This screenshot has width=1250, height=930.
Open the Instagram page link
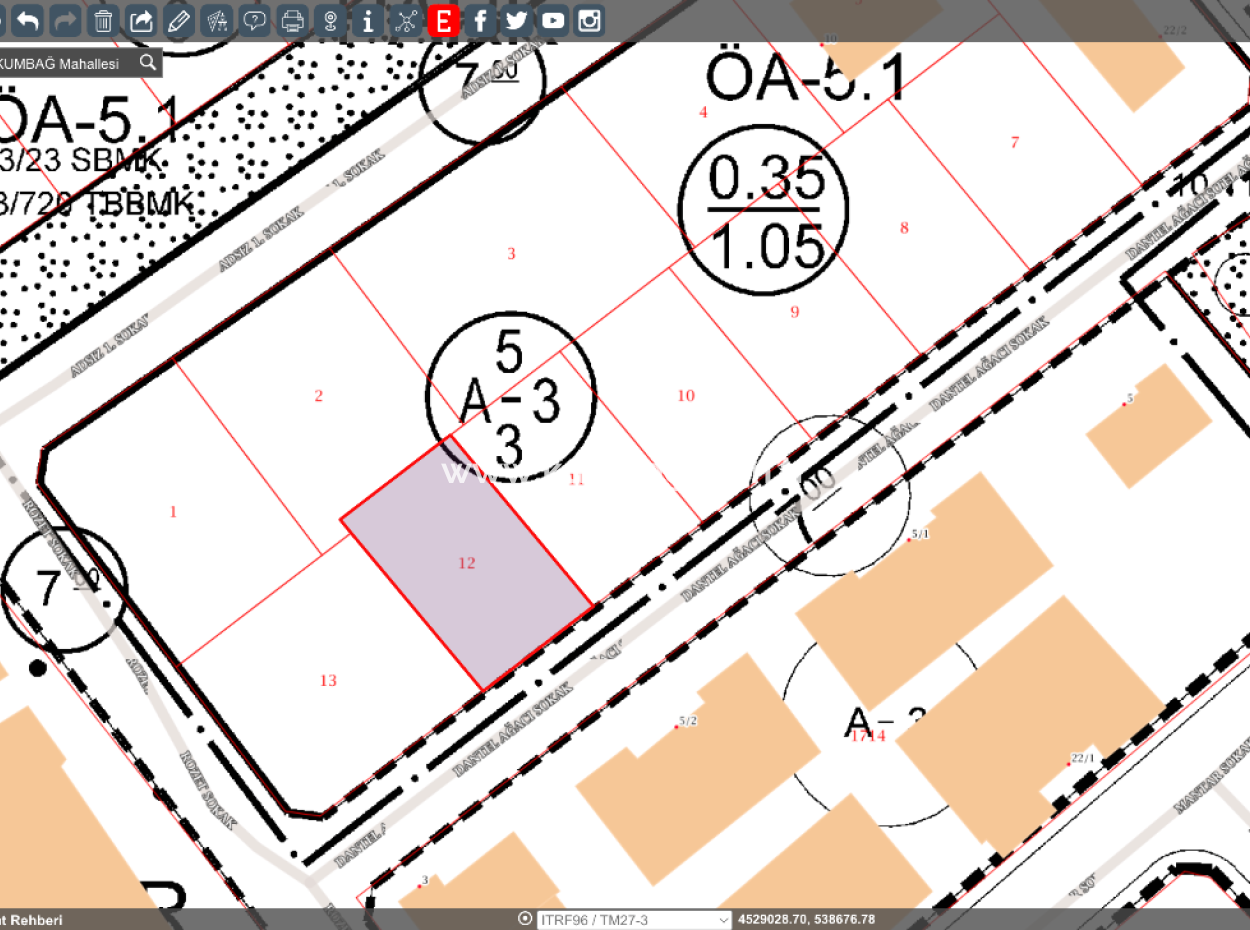[590, 20]
